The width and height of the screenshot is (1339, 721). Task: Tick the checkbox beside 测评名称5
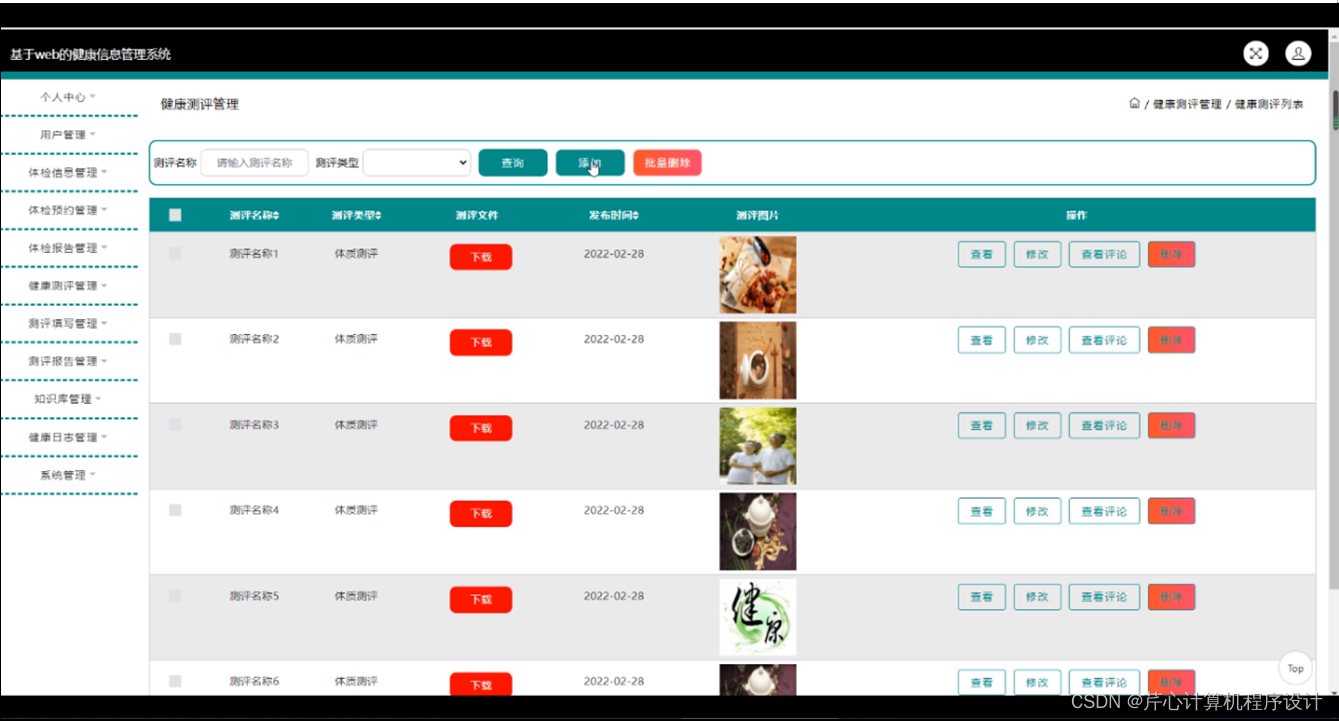[x=175, y=596]
